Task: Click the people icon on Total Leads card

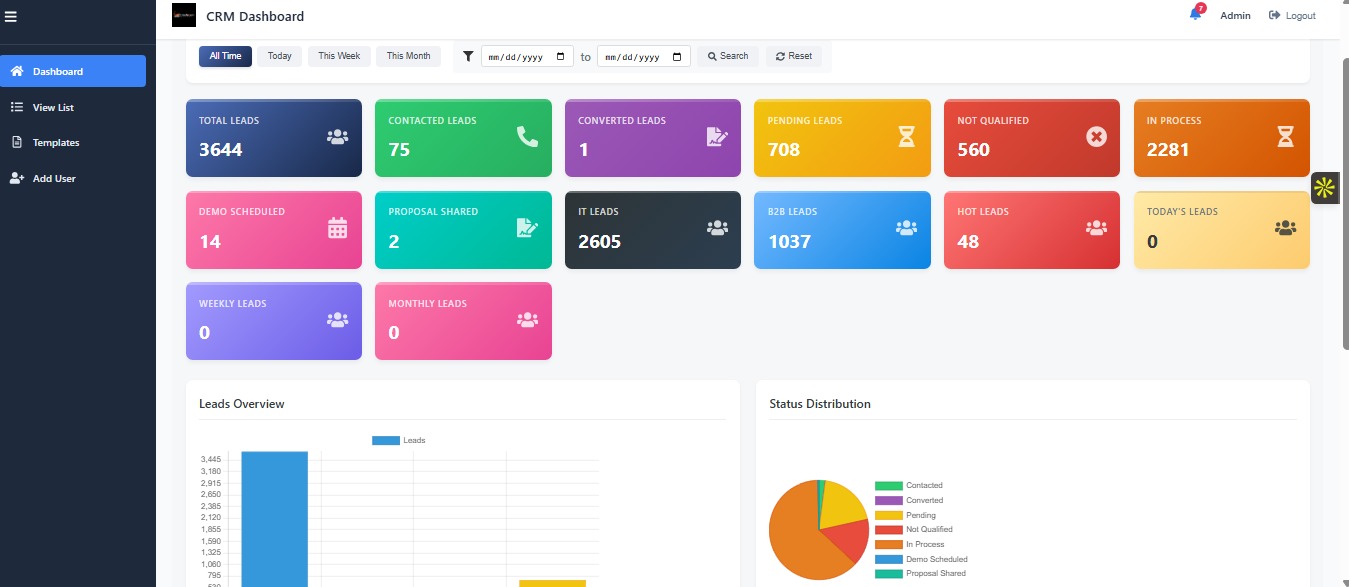Action: pyautogui.click(x=337, y=137)
